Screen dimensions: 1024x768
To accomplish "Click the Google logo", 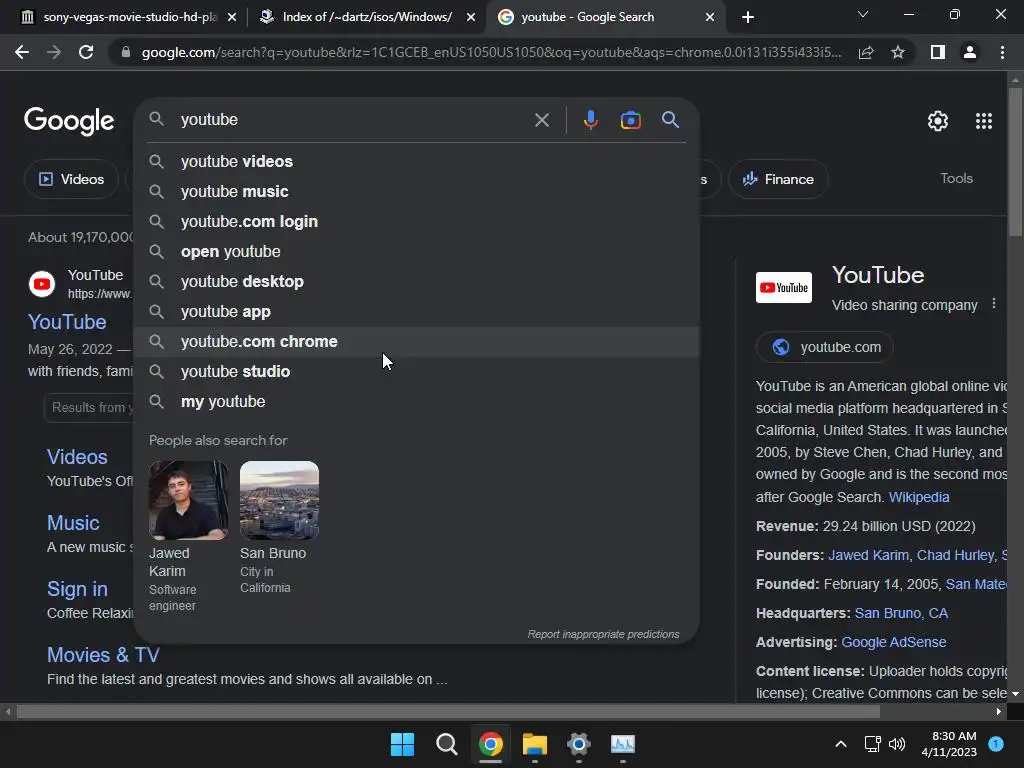I will pos(69,121).
